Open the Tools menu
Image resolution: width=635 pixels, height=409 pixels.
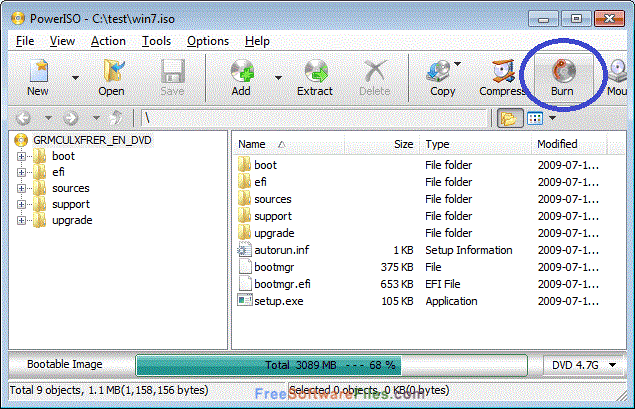(156, 41)
